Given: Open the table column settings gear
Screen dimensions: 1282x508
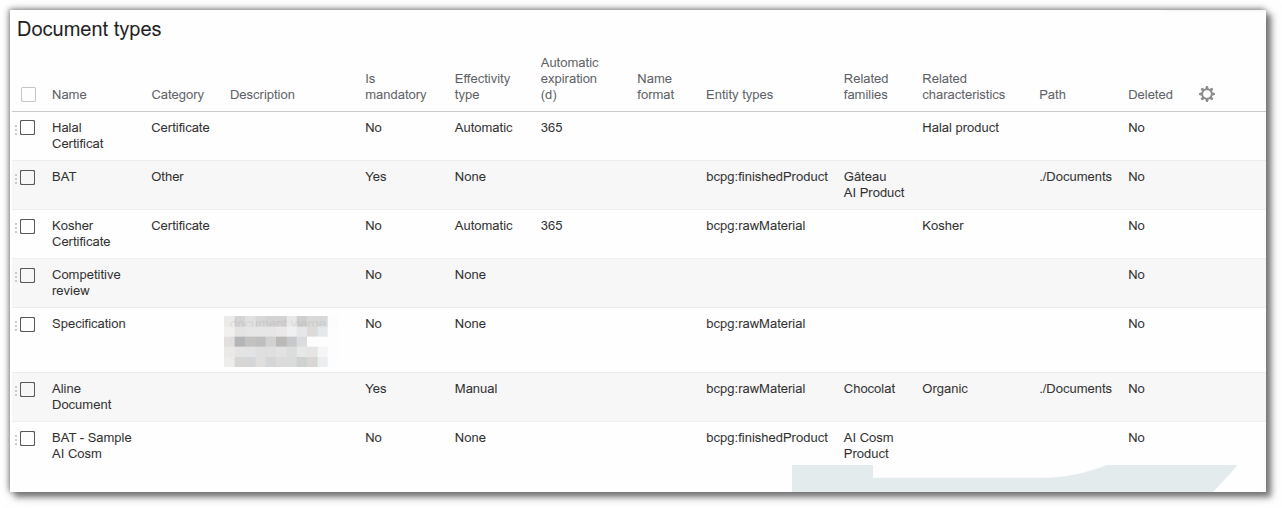Looking at the screenshot, I should pyautogui.click(x=1207, y=94).
